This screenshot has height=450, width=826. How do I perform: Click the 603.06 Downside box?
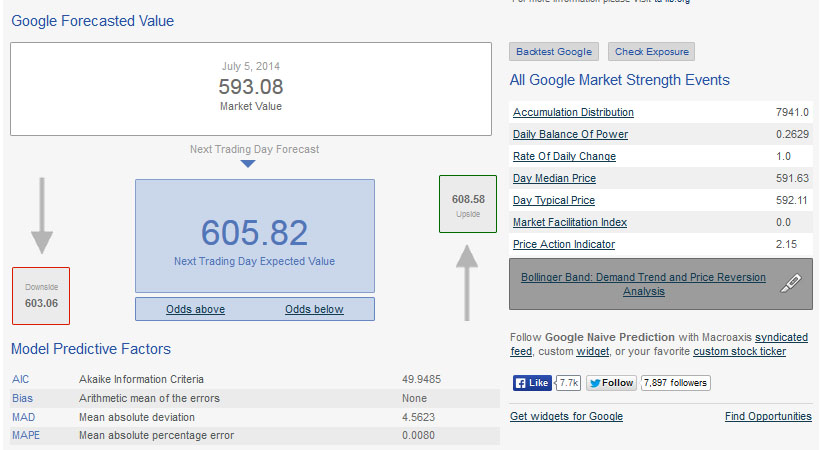[x=41, y=296]
